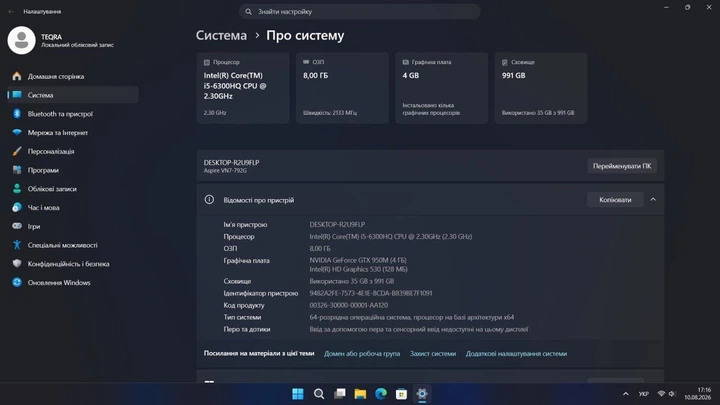Open the network Wi-Fi tray icon
Screen dimensions: 720x405
pos(661,394)
